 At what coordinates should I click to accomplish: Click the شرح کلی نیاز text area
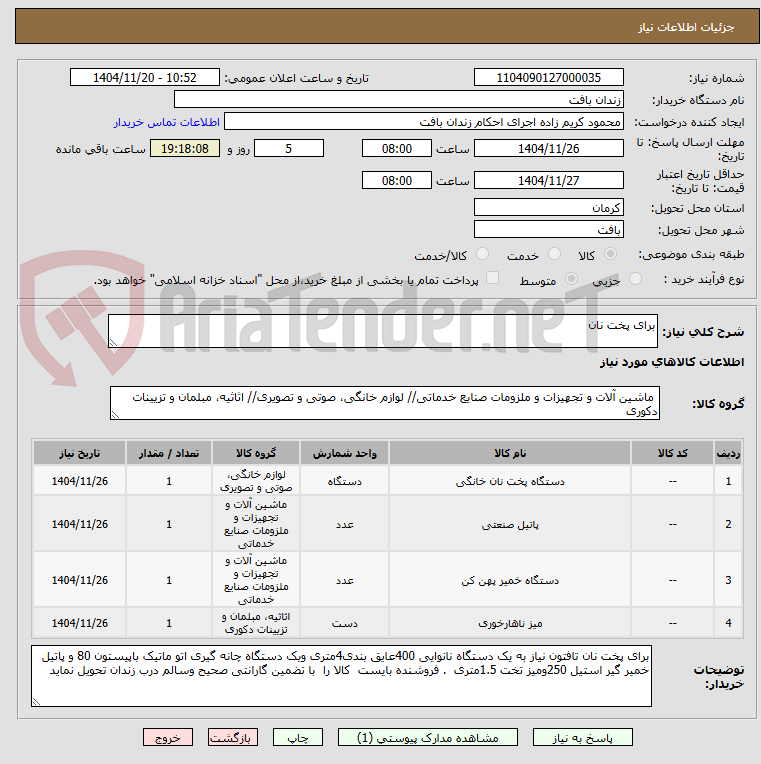[383, 331]
